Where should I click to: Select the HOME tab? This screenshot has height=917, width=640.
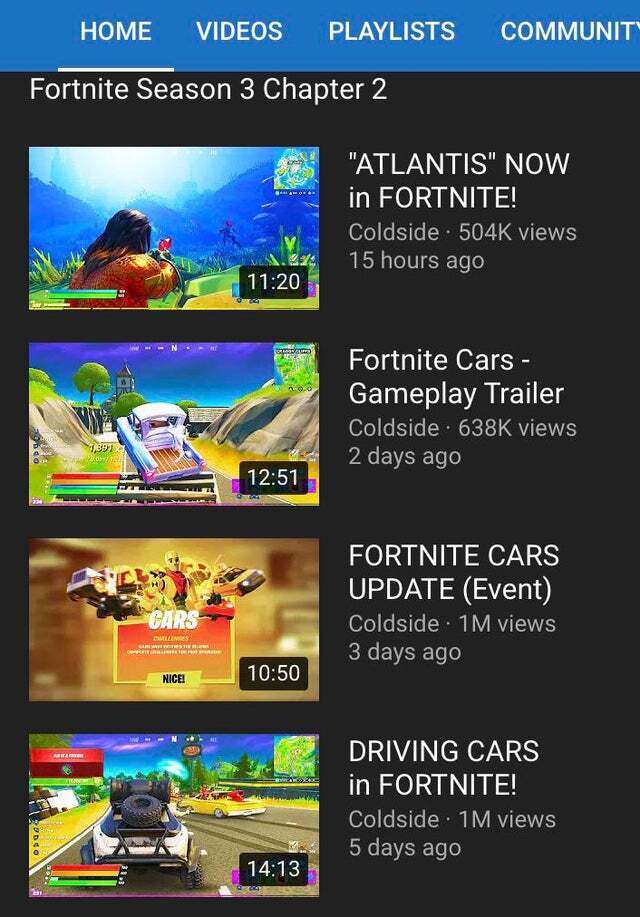[116, 31]
